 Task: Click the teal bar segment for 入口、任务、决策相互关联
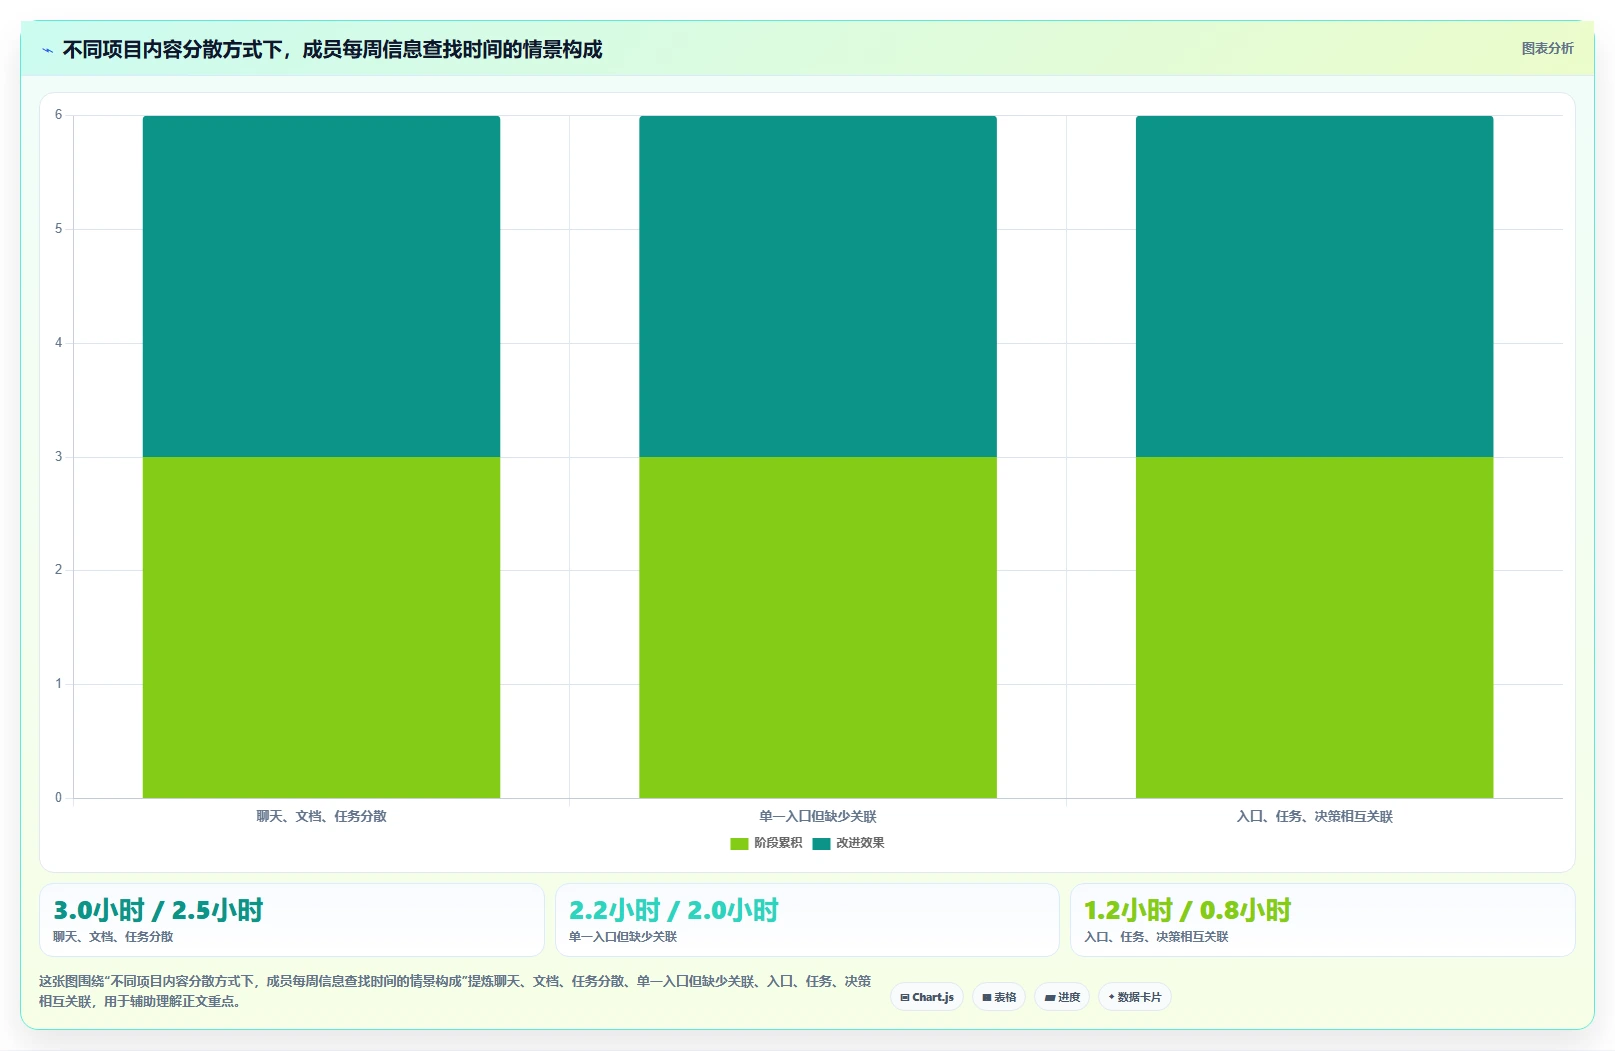1314,286
